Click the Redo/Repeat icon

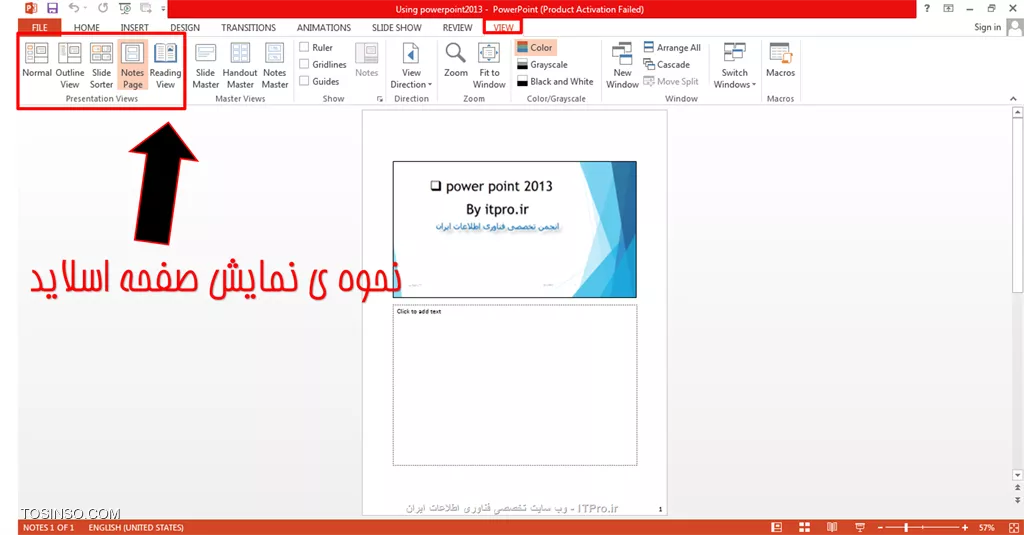click(x=103, y=8)
